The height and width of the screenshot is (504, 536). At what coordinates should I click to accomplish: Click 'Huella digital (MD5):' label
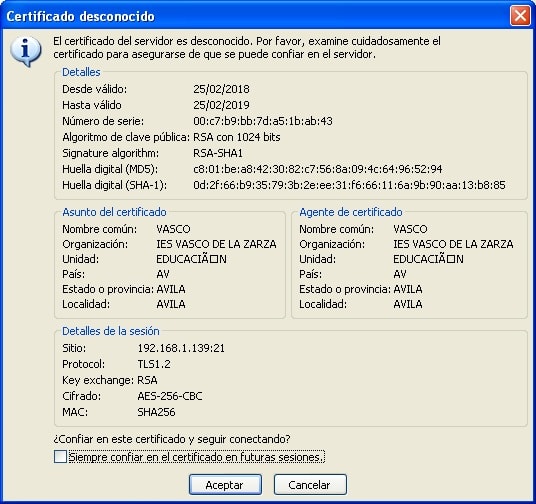tap(110, 169)
